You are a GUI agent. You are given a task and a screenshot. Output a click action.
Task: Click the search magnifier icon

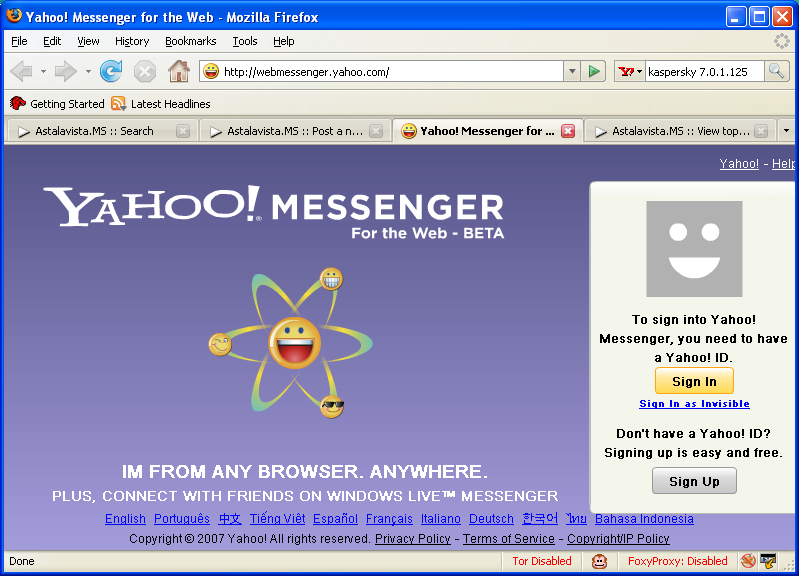[777, 71]
